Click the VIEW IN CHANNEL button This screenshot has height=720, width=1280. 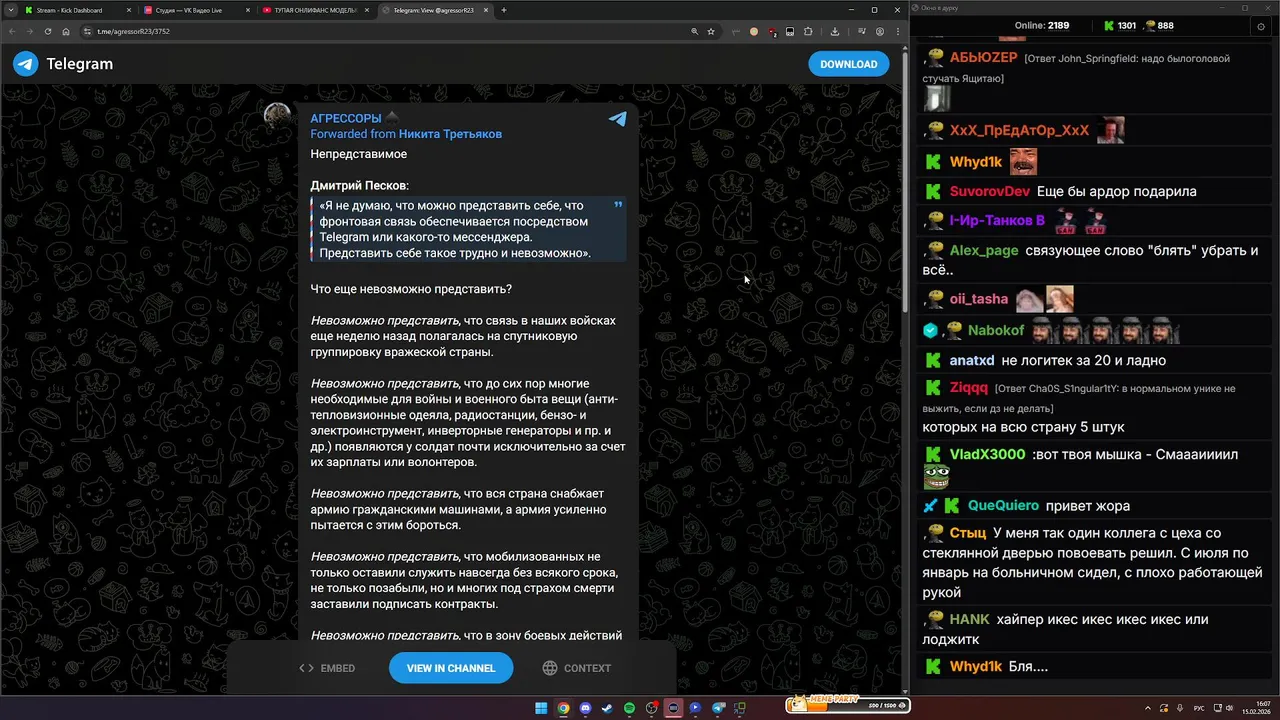pyautogui.click(x=451, y=668)
